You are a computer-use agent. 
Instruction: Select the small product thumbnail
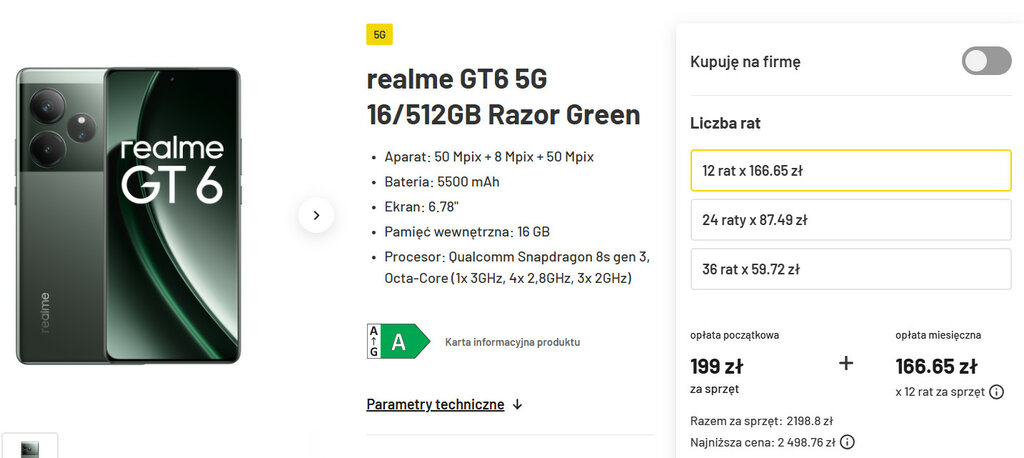coord(30,447)
